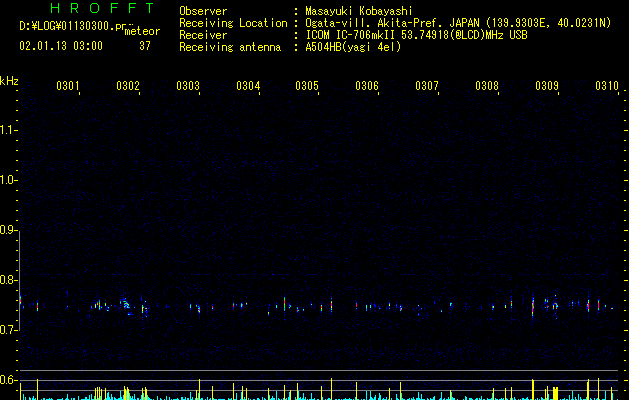Click the 0309 time marker
629x400 pixels.
point(547,85)
